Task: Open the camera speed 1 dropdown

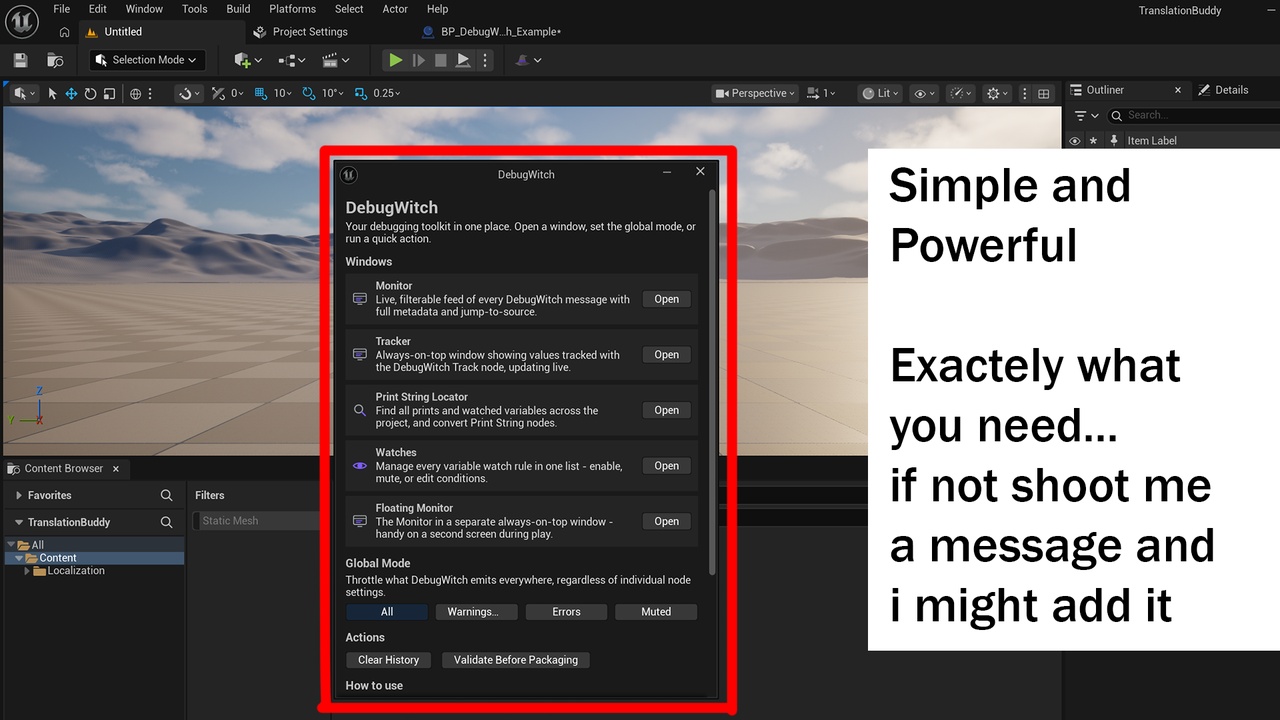Action: coord(821,93)
